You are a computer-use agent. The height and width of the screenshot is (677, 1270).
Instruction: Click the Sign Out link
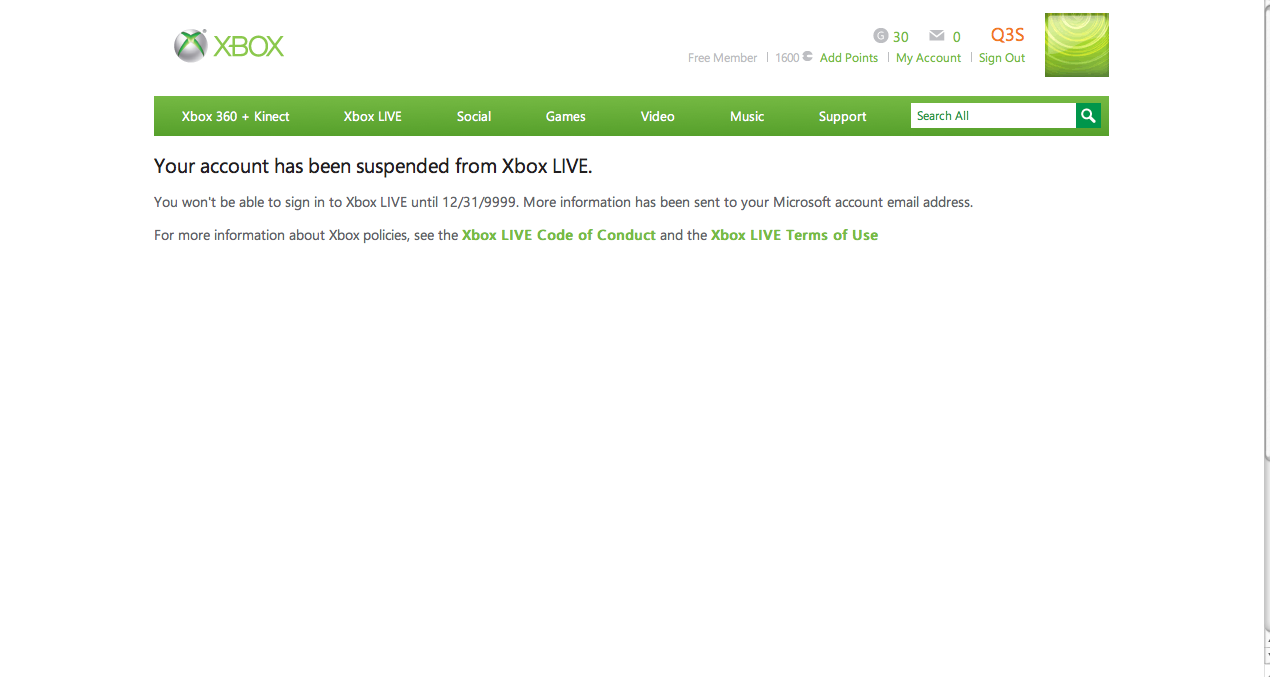(x=1002, y=58)
